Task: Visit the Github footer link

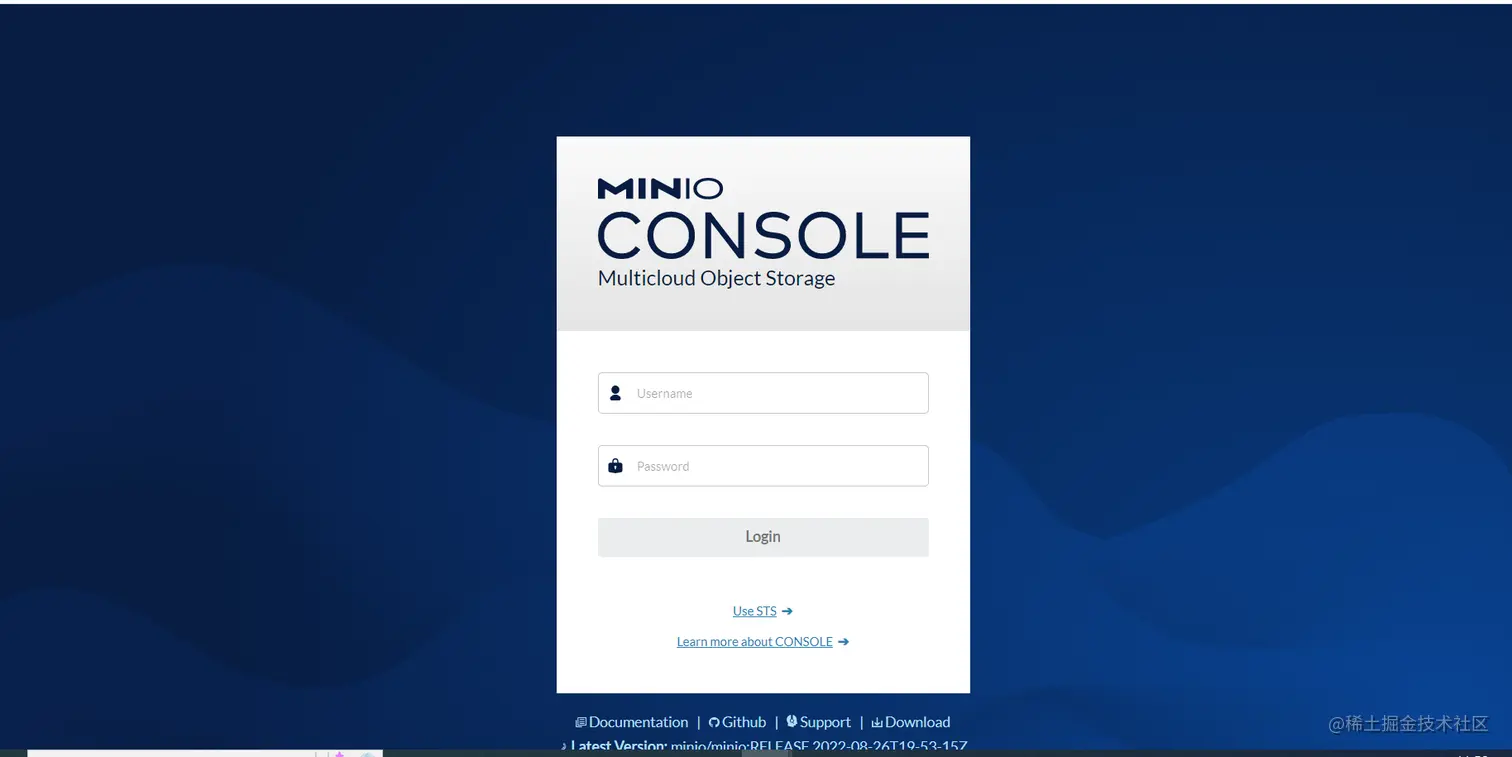Action: (x=744, y=722)
